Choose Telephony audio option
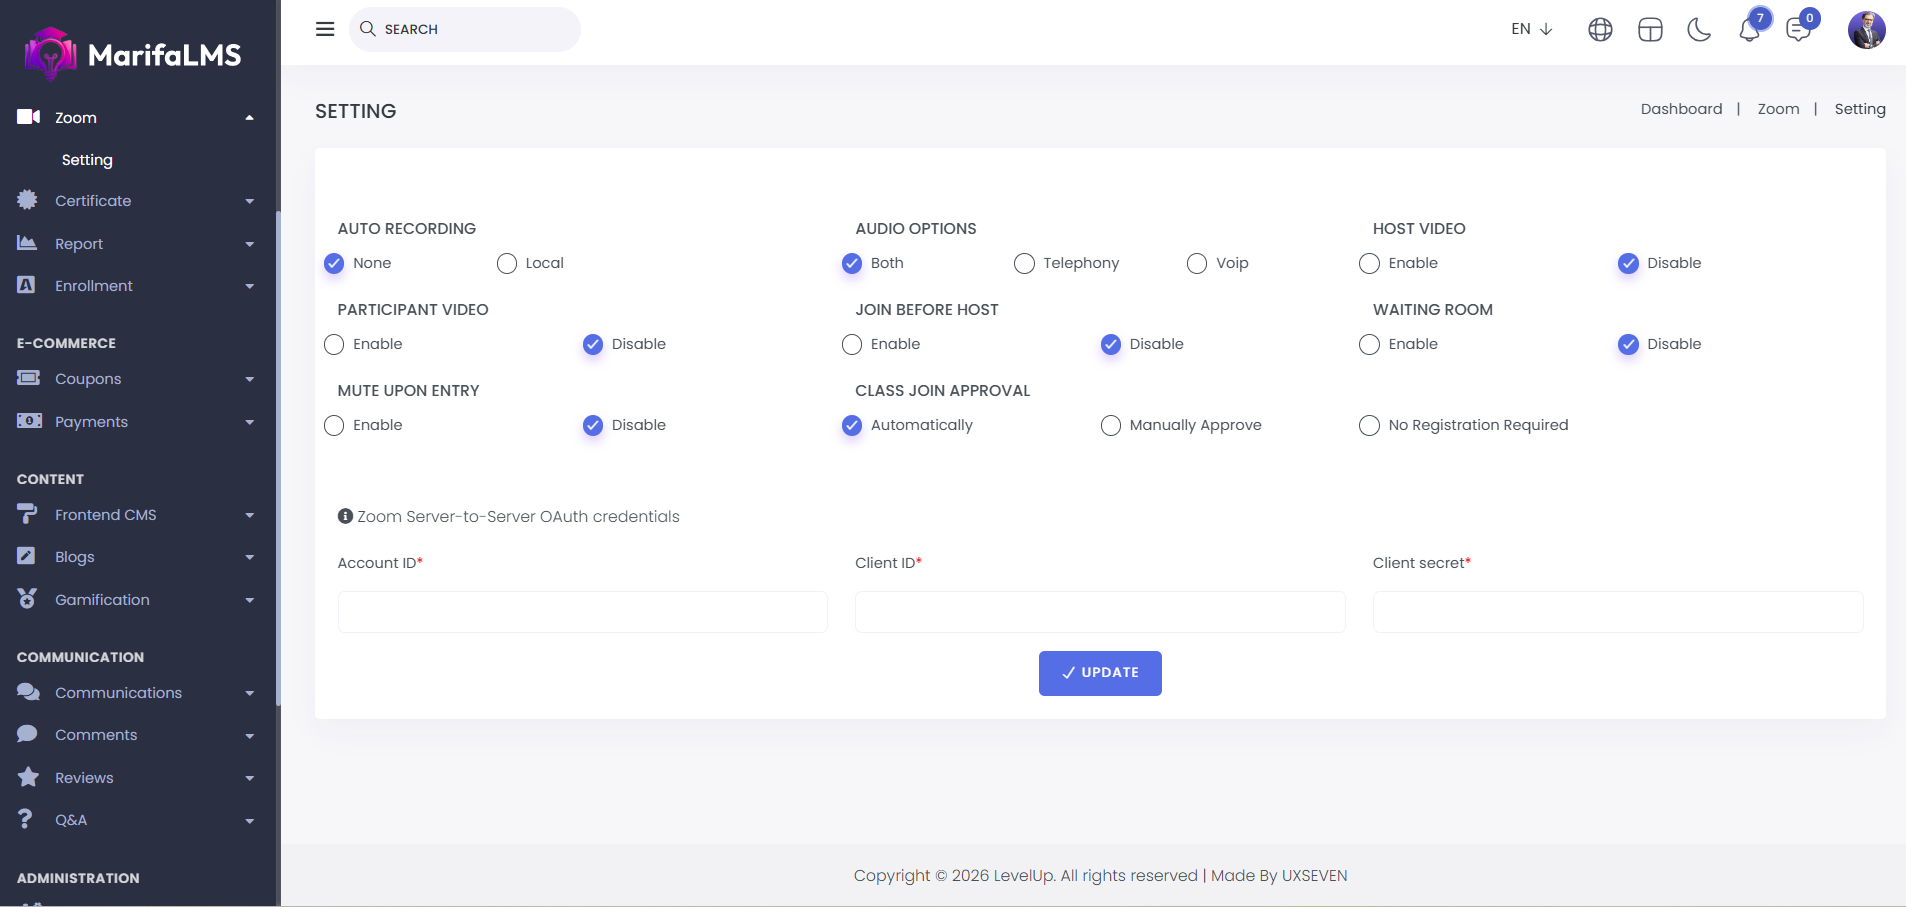This screenshot has width=1906, height=907. point(1024,263)
